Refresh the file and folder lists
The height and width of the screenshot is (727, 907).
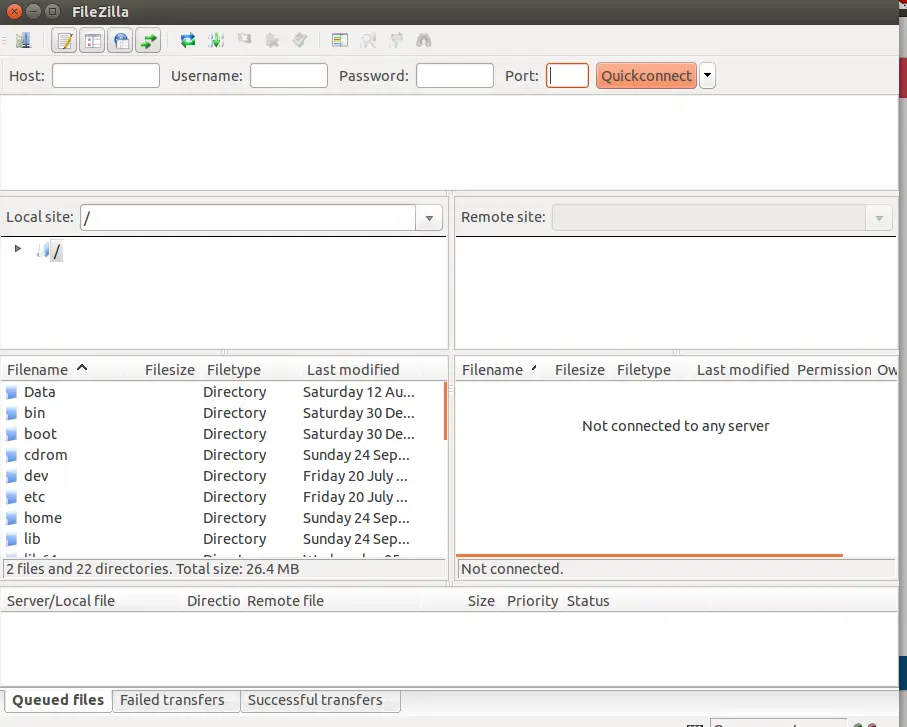point(187,40)
